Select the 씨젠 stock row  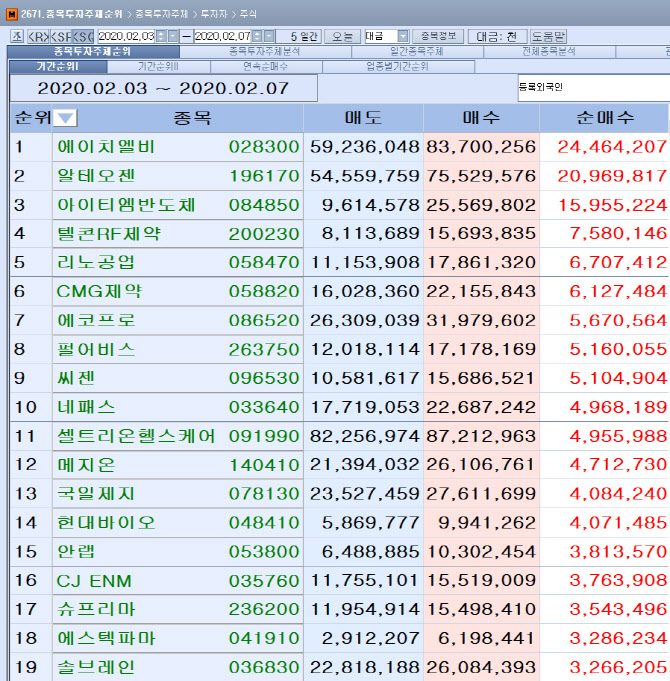(339, 378)
